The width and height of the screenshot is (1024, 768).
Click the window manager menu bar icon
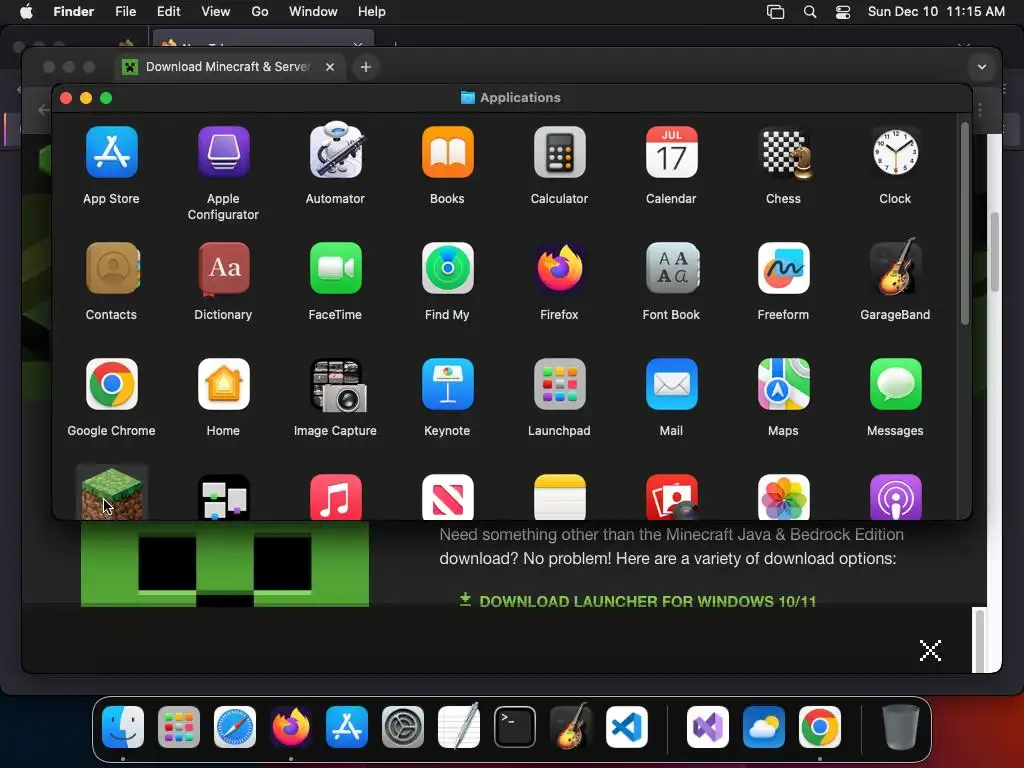click(x=775, y=11)
